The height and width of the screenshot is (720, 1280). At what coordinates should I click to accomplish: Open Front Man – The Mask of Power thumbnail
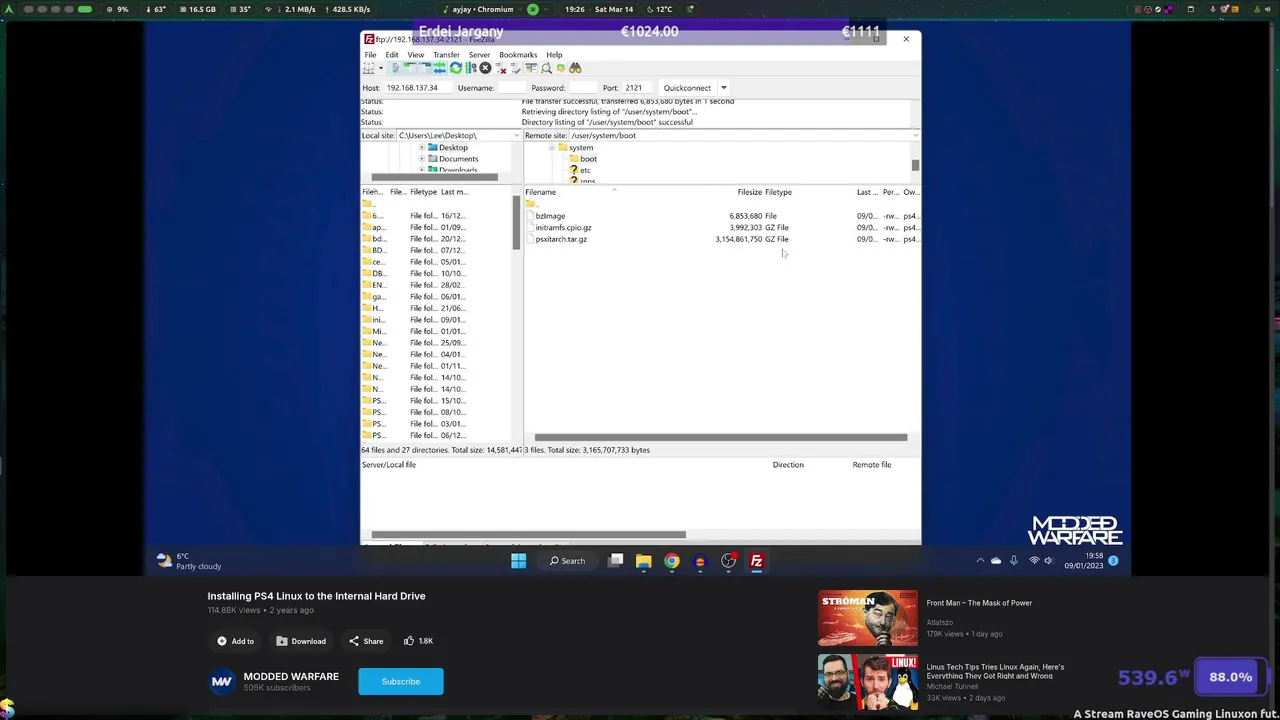point(867,618)
